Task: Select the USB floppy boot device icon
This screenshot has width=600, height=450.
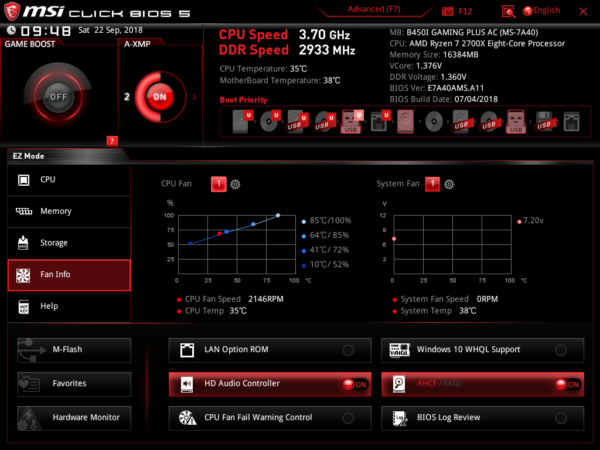Action: [545, 121]
